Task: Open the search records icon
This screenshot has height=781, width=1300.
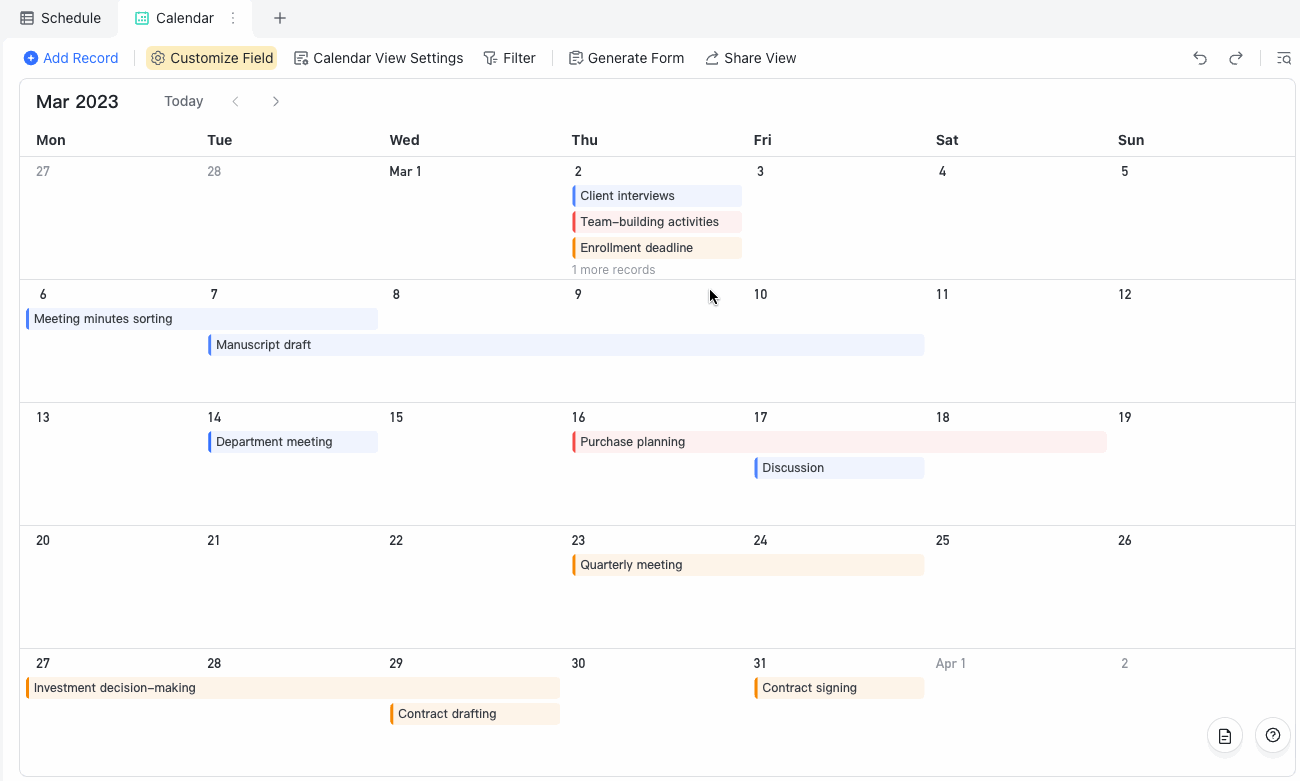Action: [x=1283, y=58]
